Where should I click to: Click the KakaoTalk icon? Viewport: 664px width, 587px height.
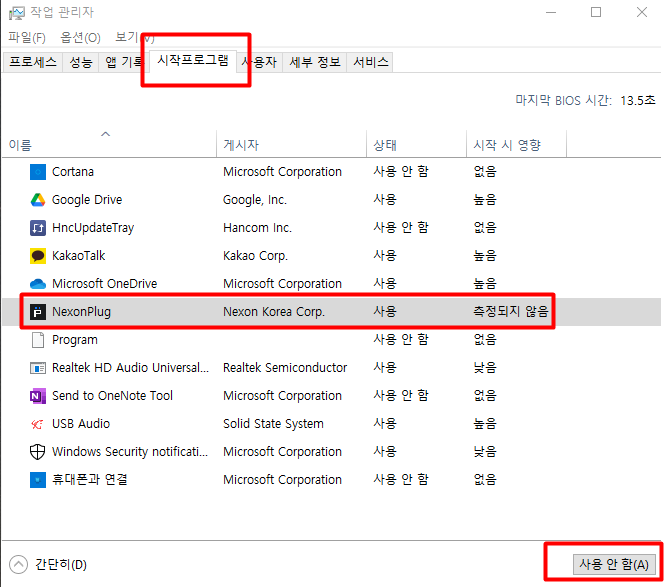[38, 255]
